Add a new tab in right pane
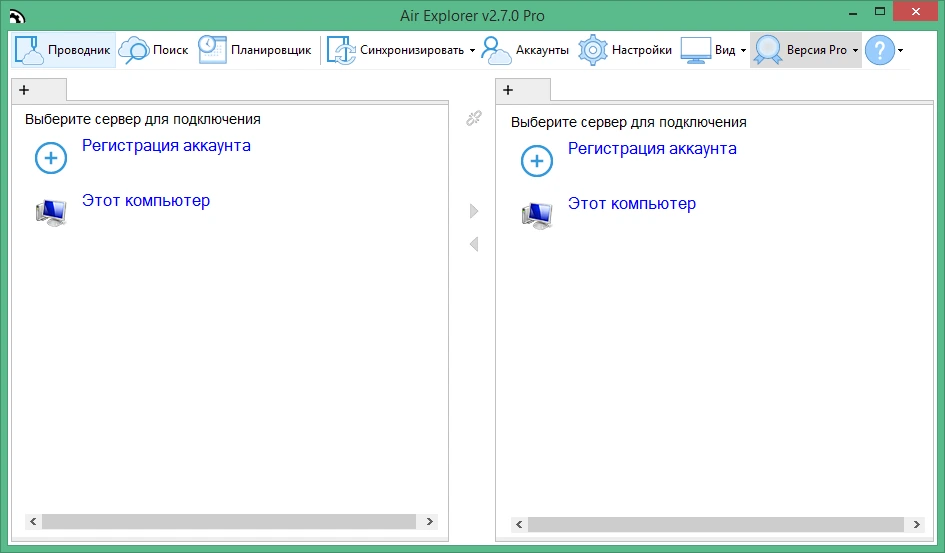This screenshot has height=553, width=945. 508,90
